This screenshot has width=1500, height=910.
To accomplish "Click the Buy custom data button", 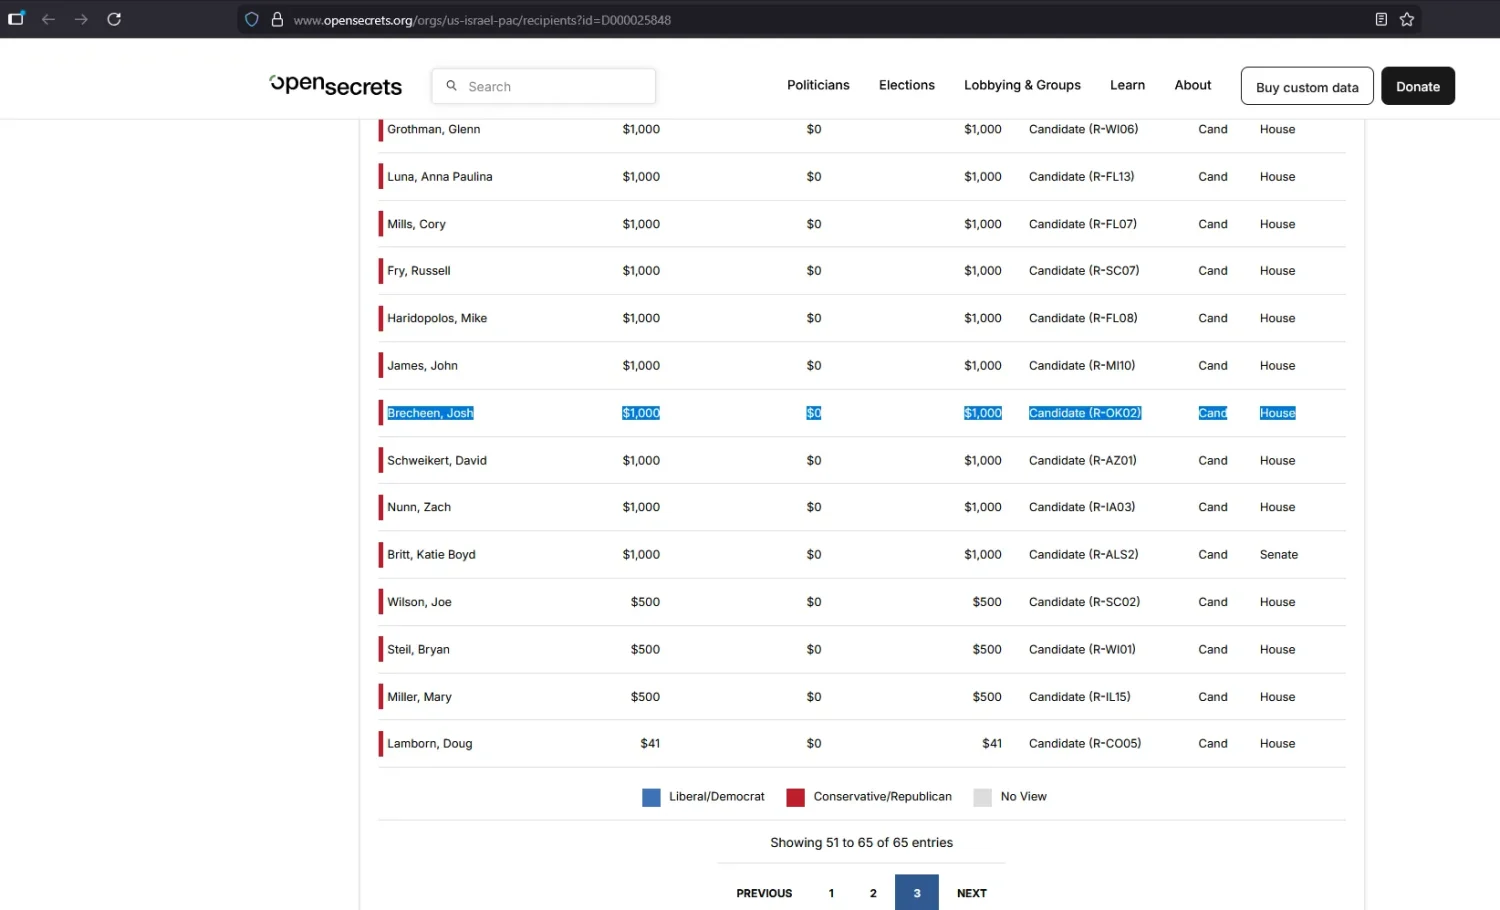I will click(1307, 86).
